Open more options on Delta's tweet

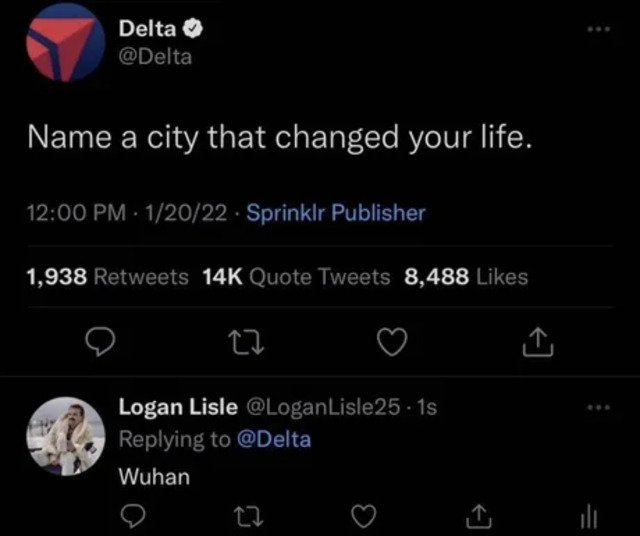point(598,31)
